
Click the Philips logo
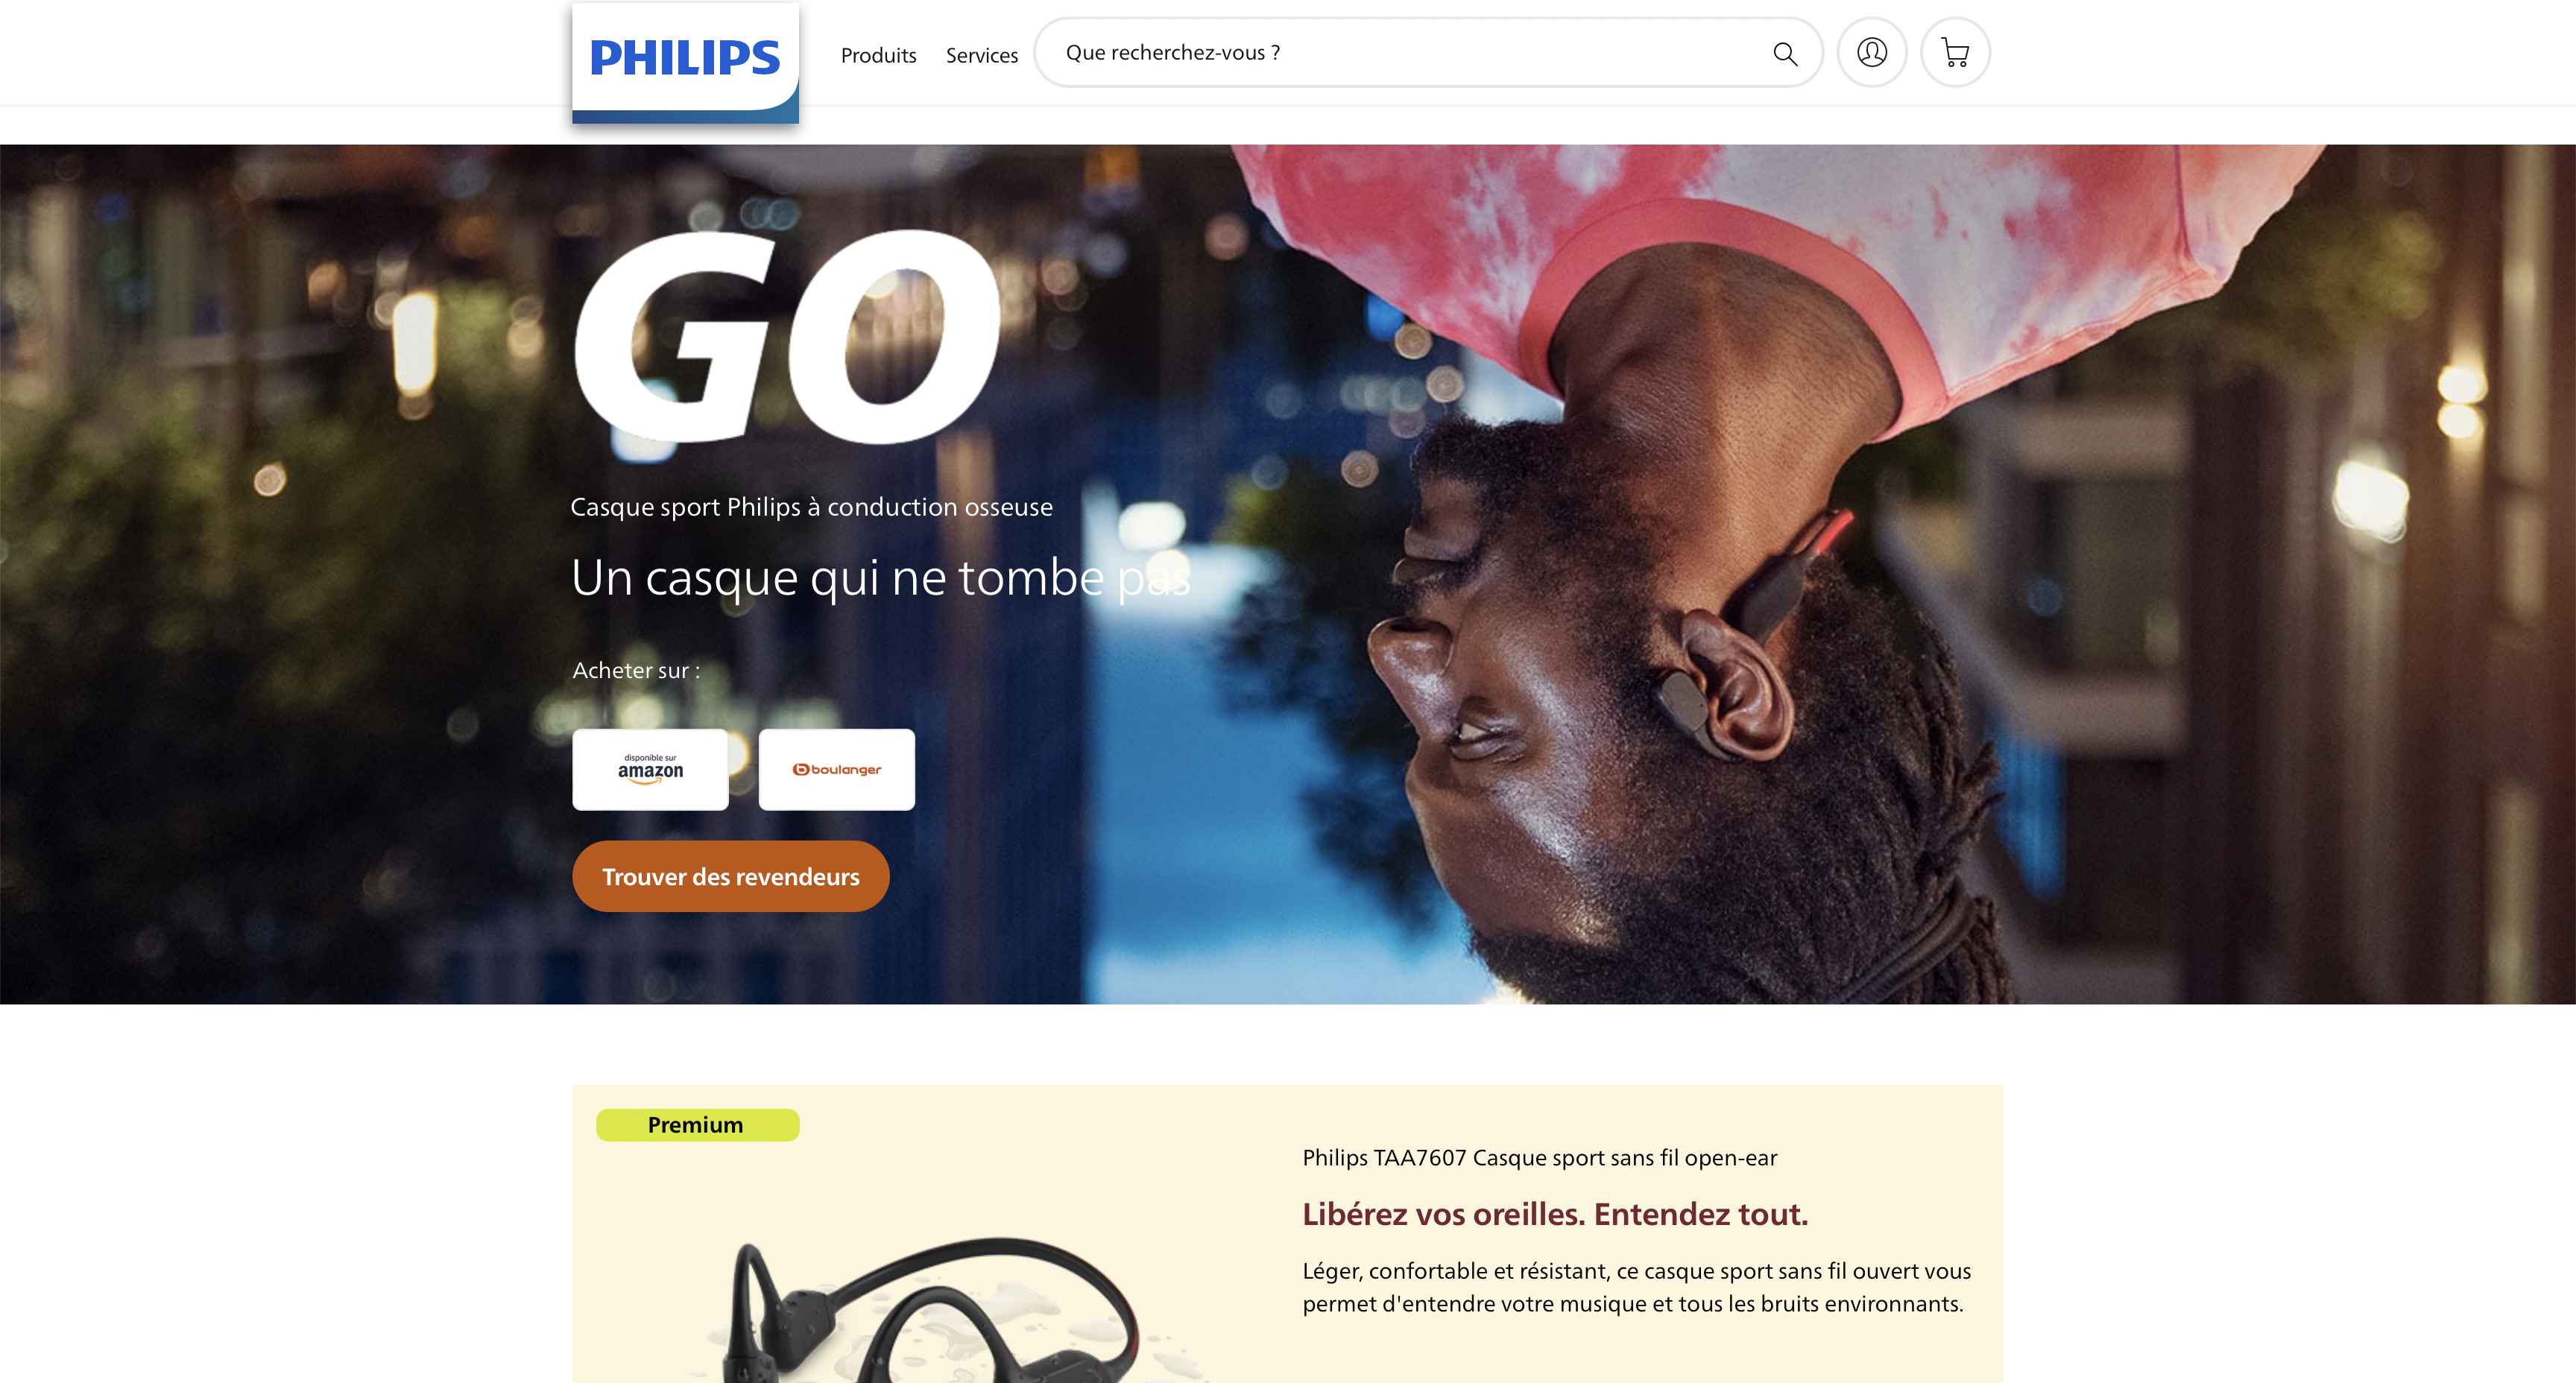(685, 62)
